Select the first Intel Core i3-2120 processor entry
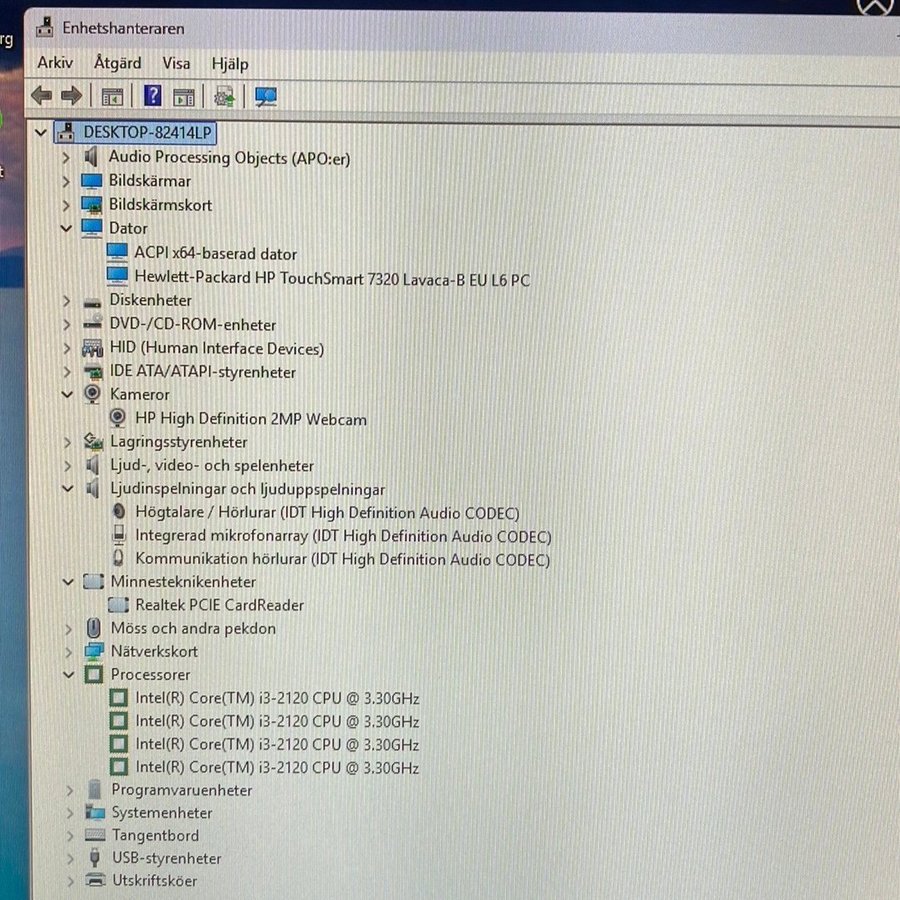Image resolution: width=900 pixels, height=900 pixels. tap(276, 698)
